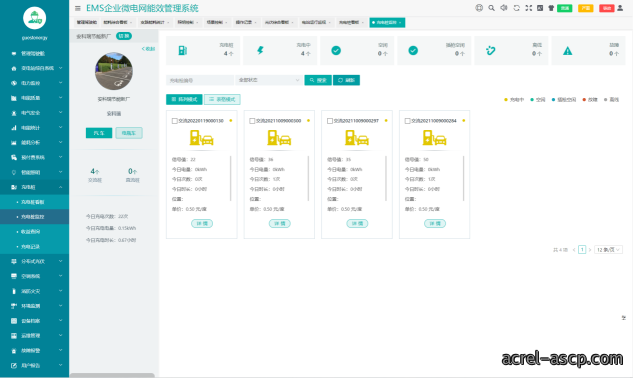
Task: Collapse the sidebar with the hamburger icon
Action: click(x=78, y=8)
